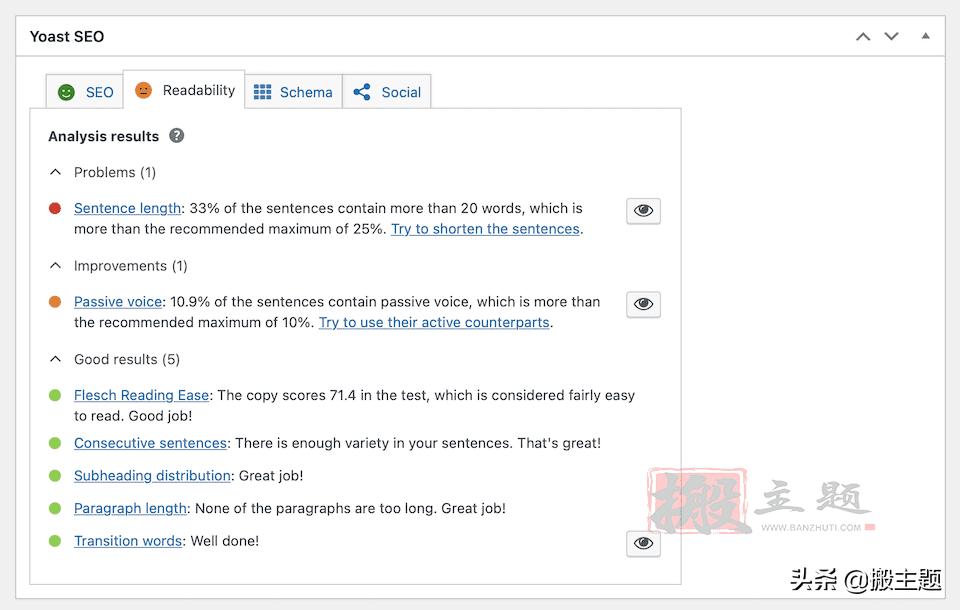Collapse the Problems (1) section

(56, 172)
